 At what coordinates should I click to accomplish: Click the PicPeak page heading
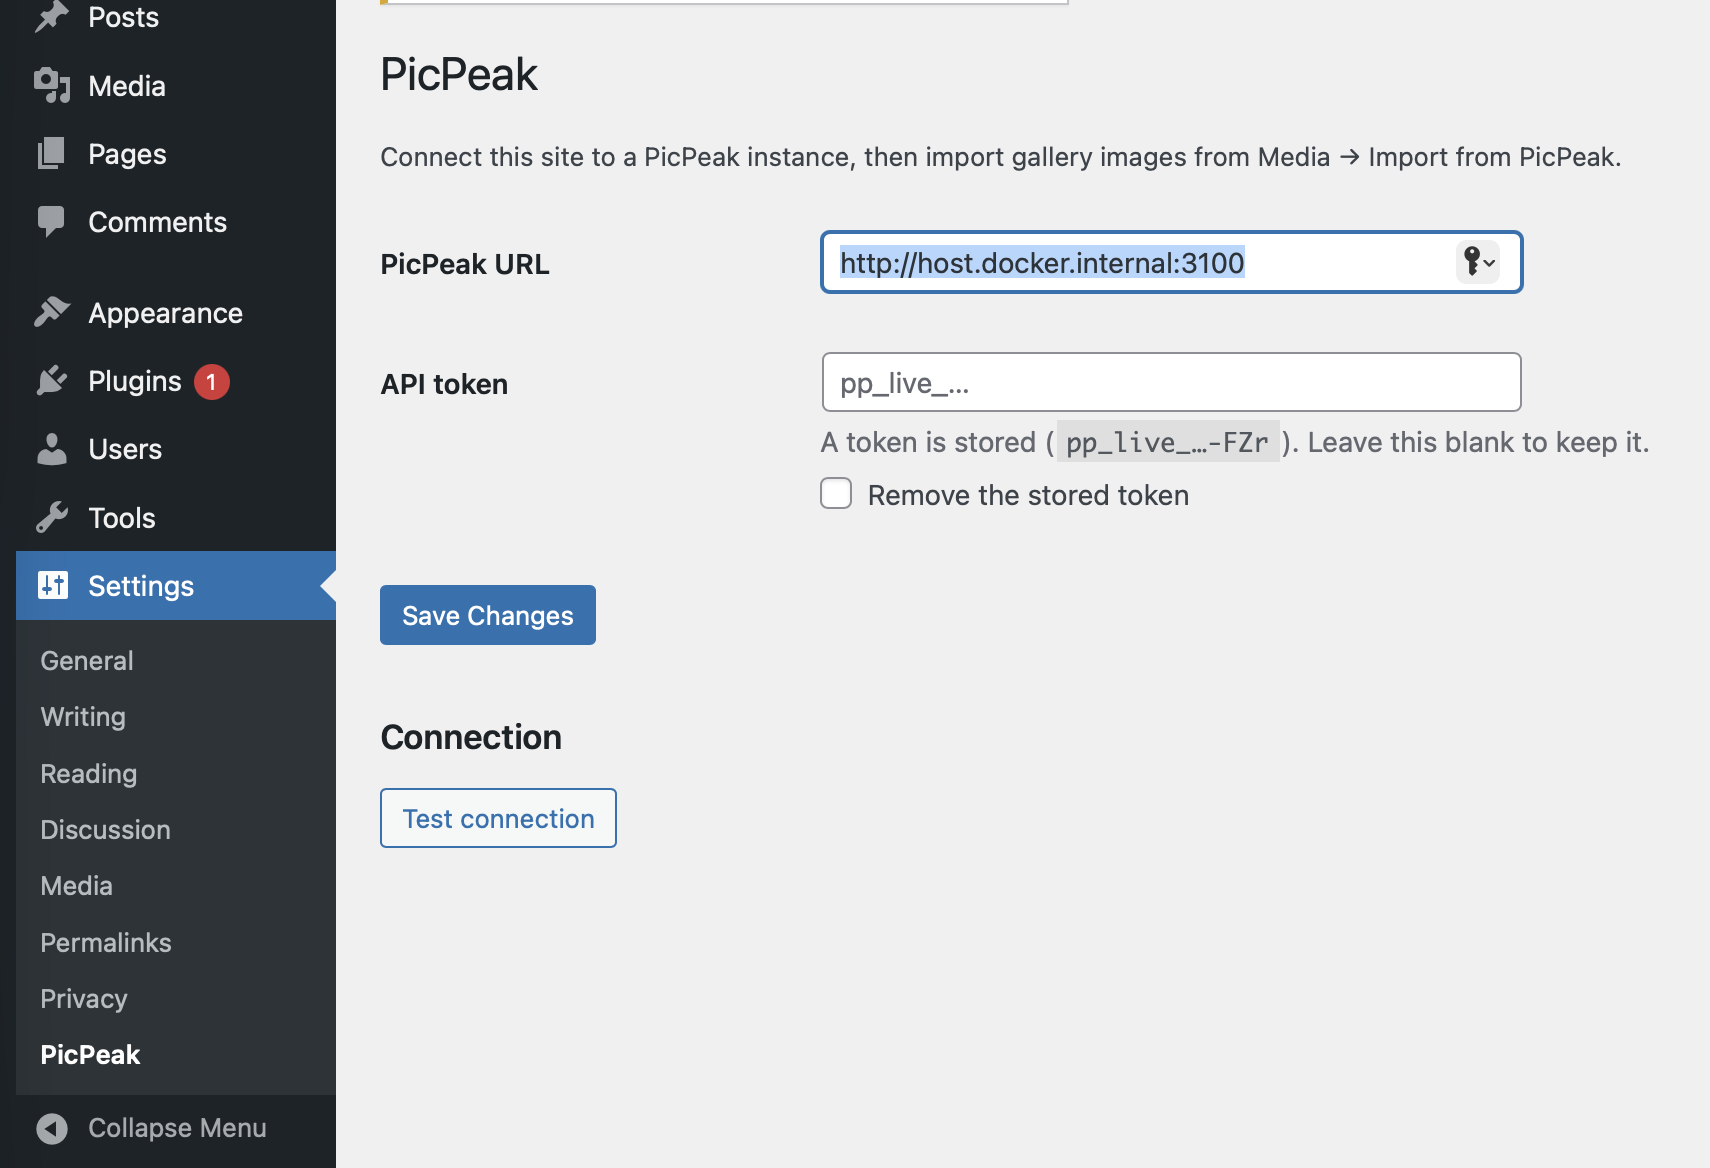coord(459,74)
